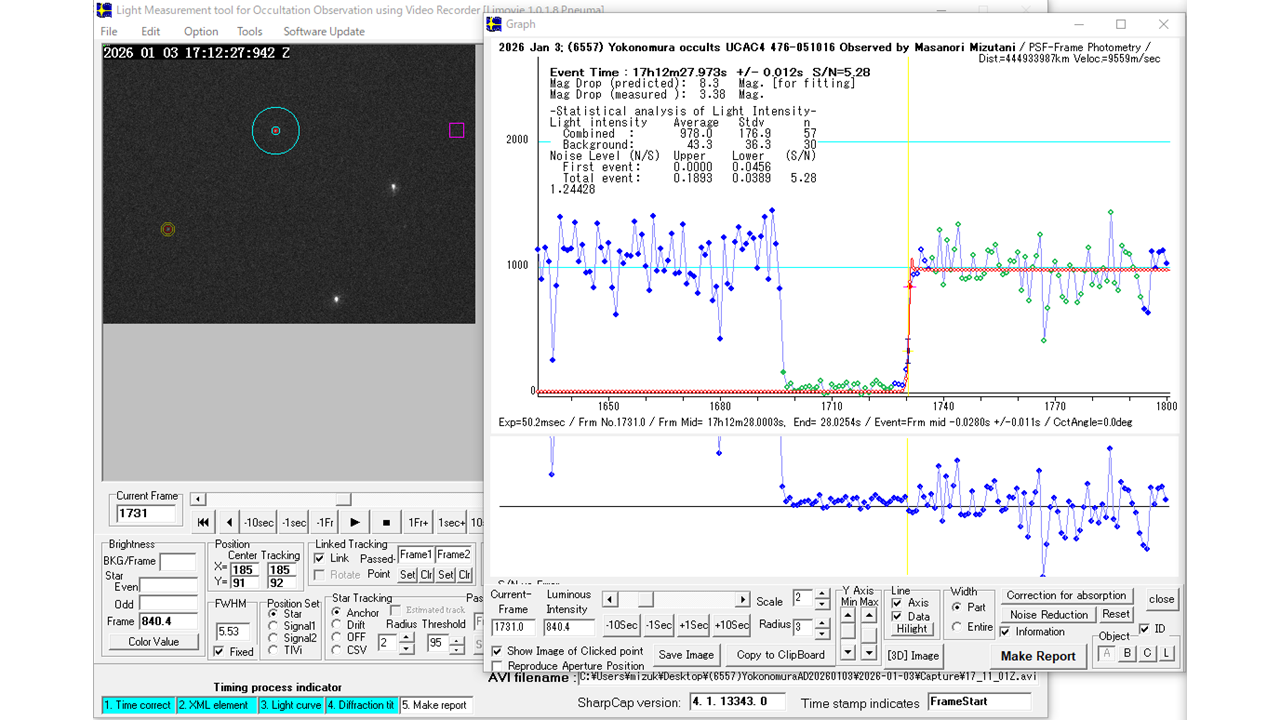Open the Tools menu
The height and width of the screenshot is (720, 1280).
tap(249, 31)
